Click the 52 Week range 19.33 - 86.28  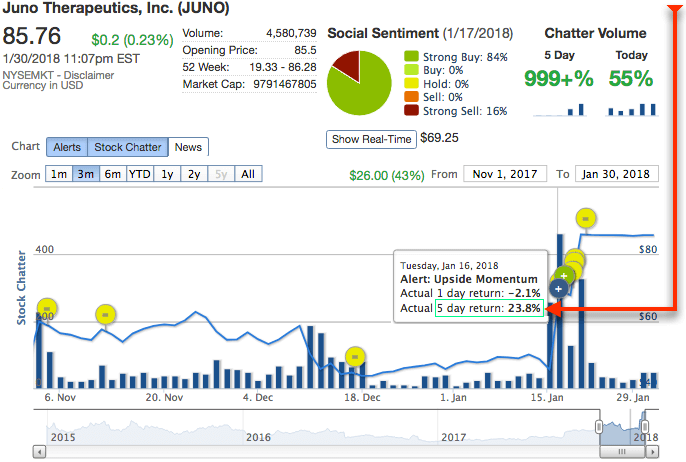pyautogui.click(x=283, y=67)
